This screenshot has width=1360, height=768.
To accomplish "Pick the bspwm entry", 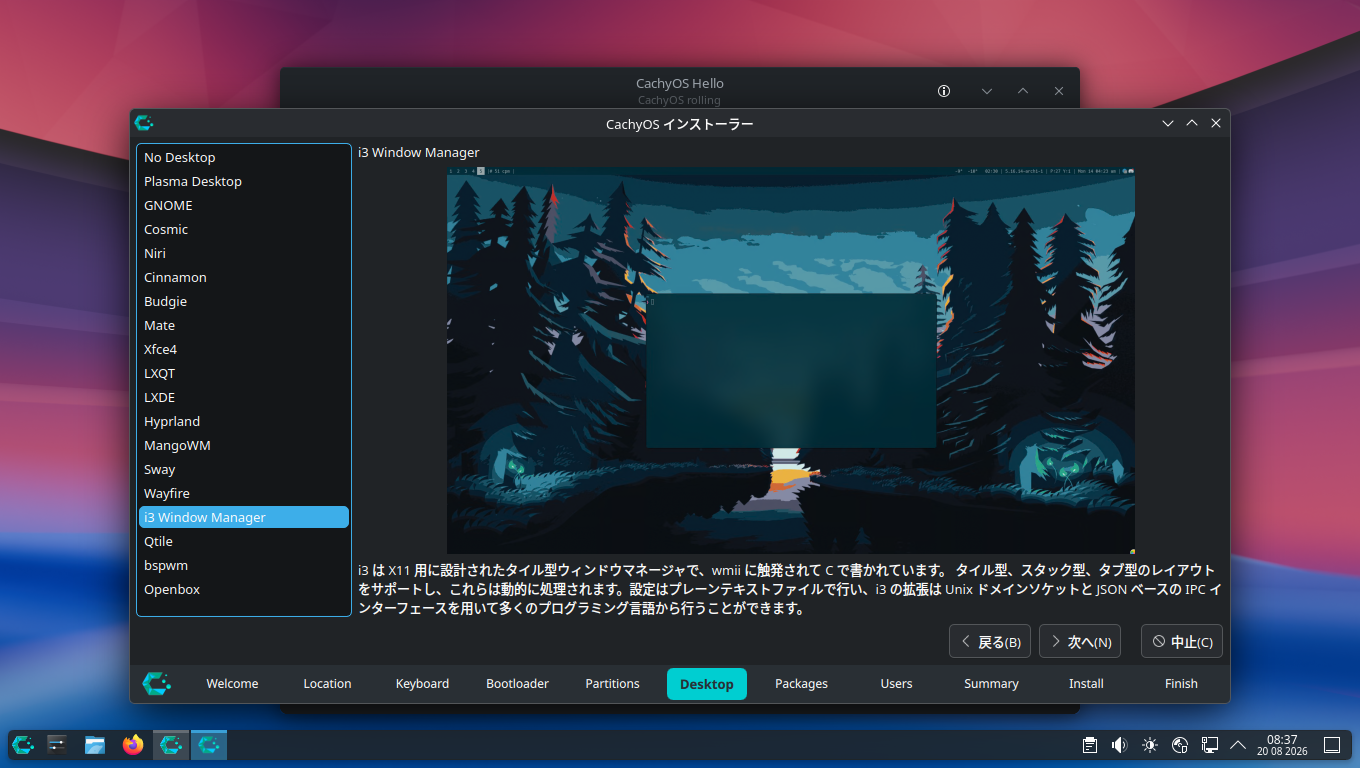I will (x=244, y=565).
